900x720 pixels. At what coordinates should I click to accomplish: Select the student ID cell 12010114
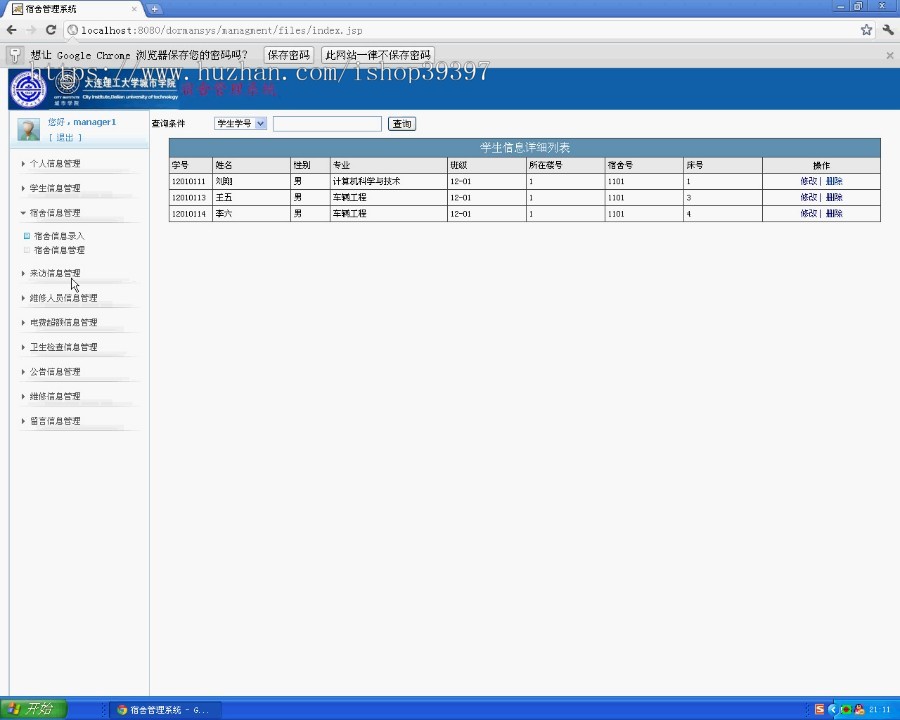pyautogui.click(x=191, y=214)
